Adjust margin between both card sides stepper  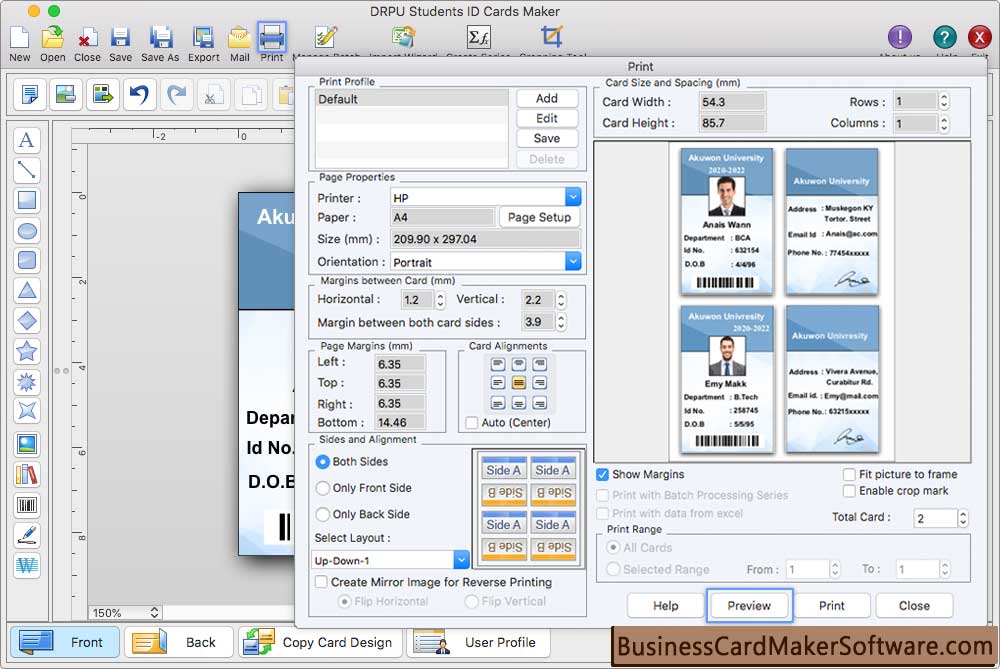coord(561,322)
